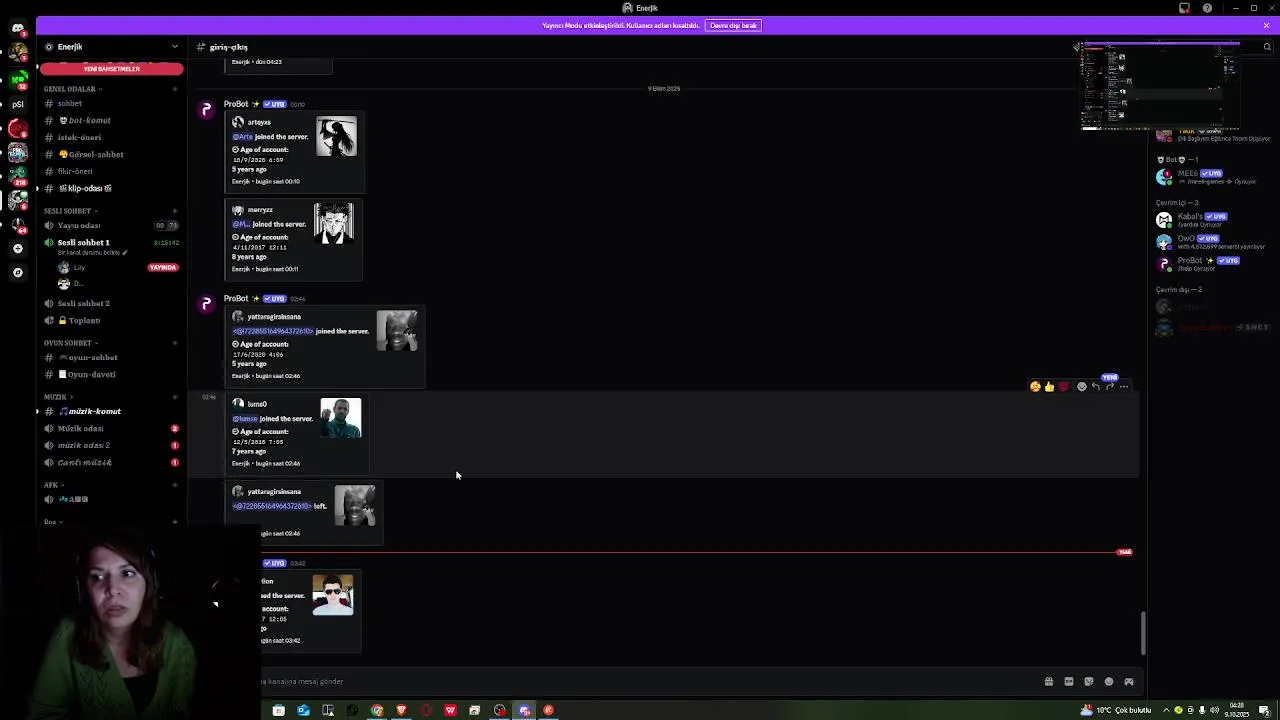
Task: Join the Yayın odası voice channel
Action: coord(111,225)
